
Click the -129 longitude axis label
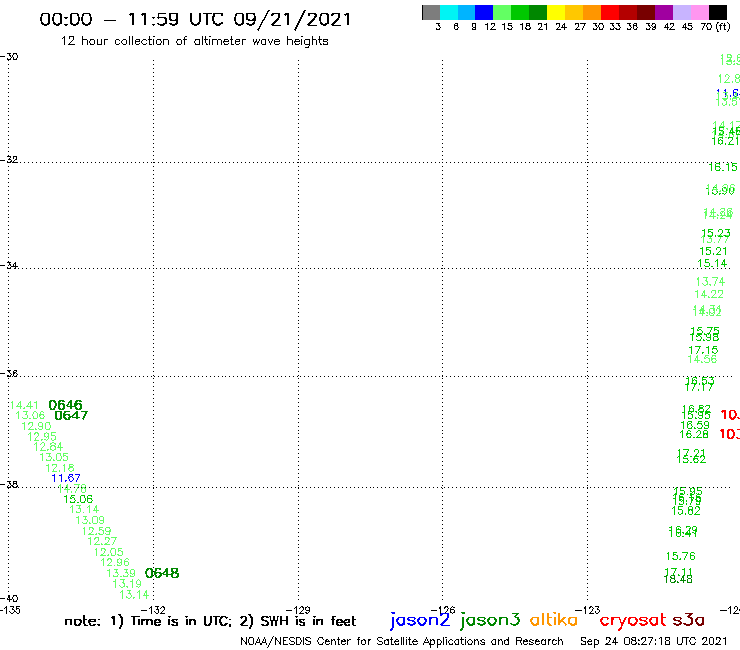click(298, 610)
